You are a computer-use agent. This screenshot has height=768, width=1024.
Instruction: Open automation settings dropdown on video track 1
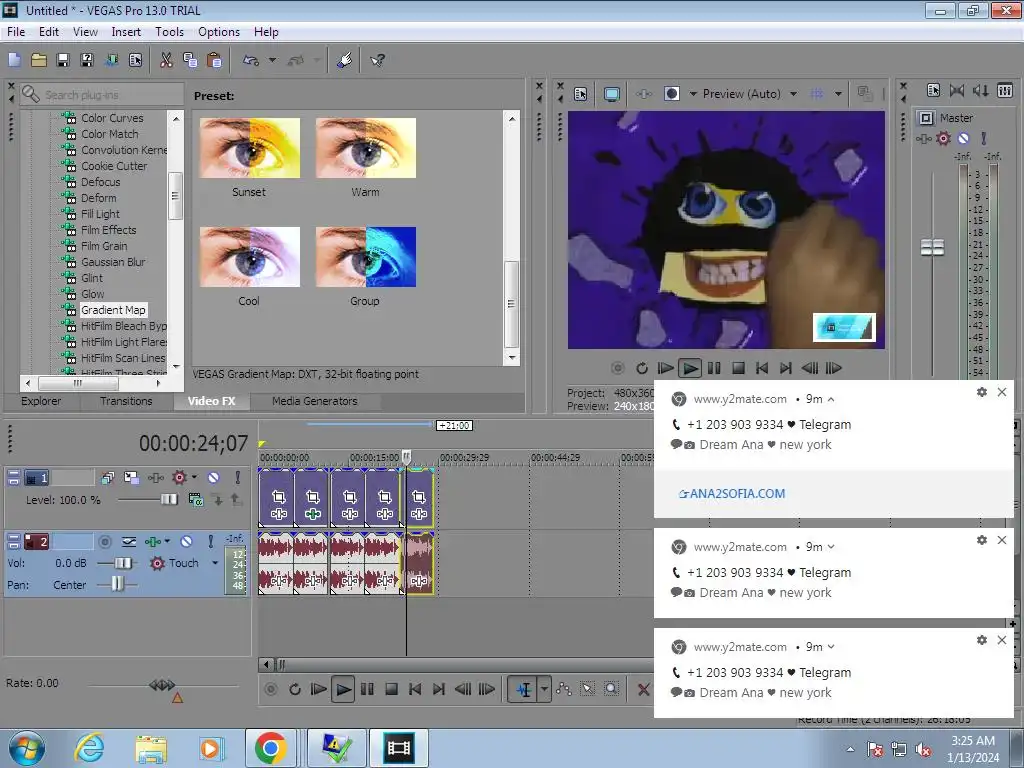195,477
